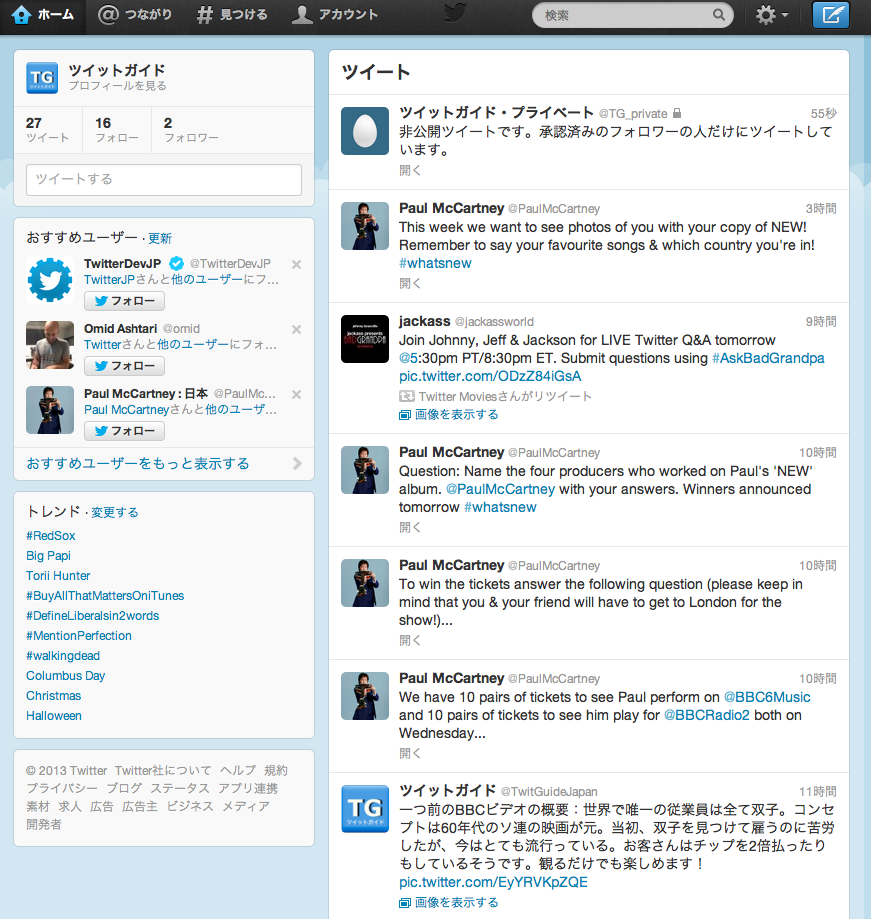Click egg avatar of TG_private tweet

click(365, 131)
